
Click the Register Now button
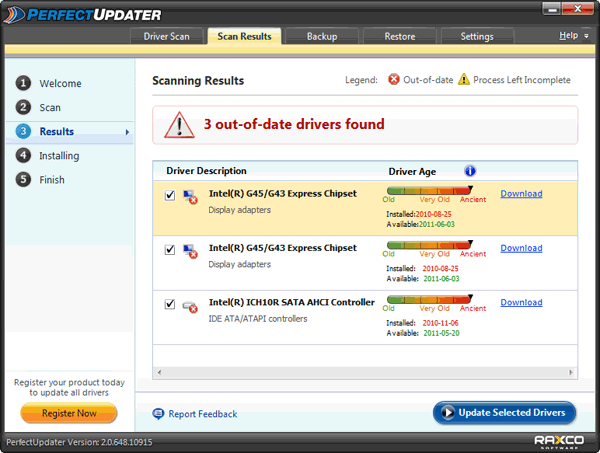pyautogui.click(x=69, y=413)
